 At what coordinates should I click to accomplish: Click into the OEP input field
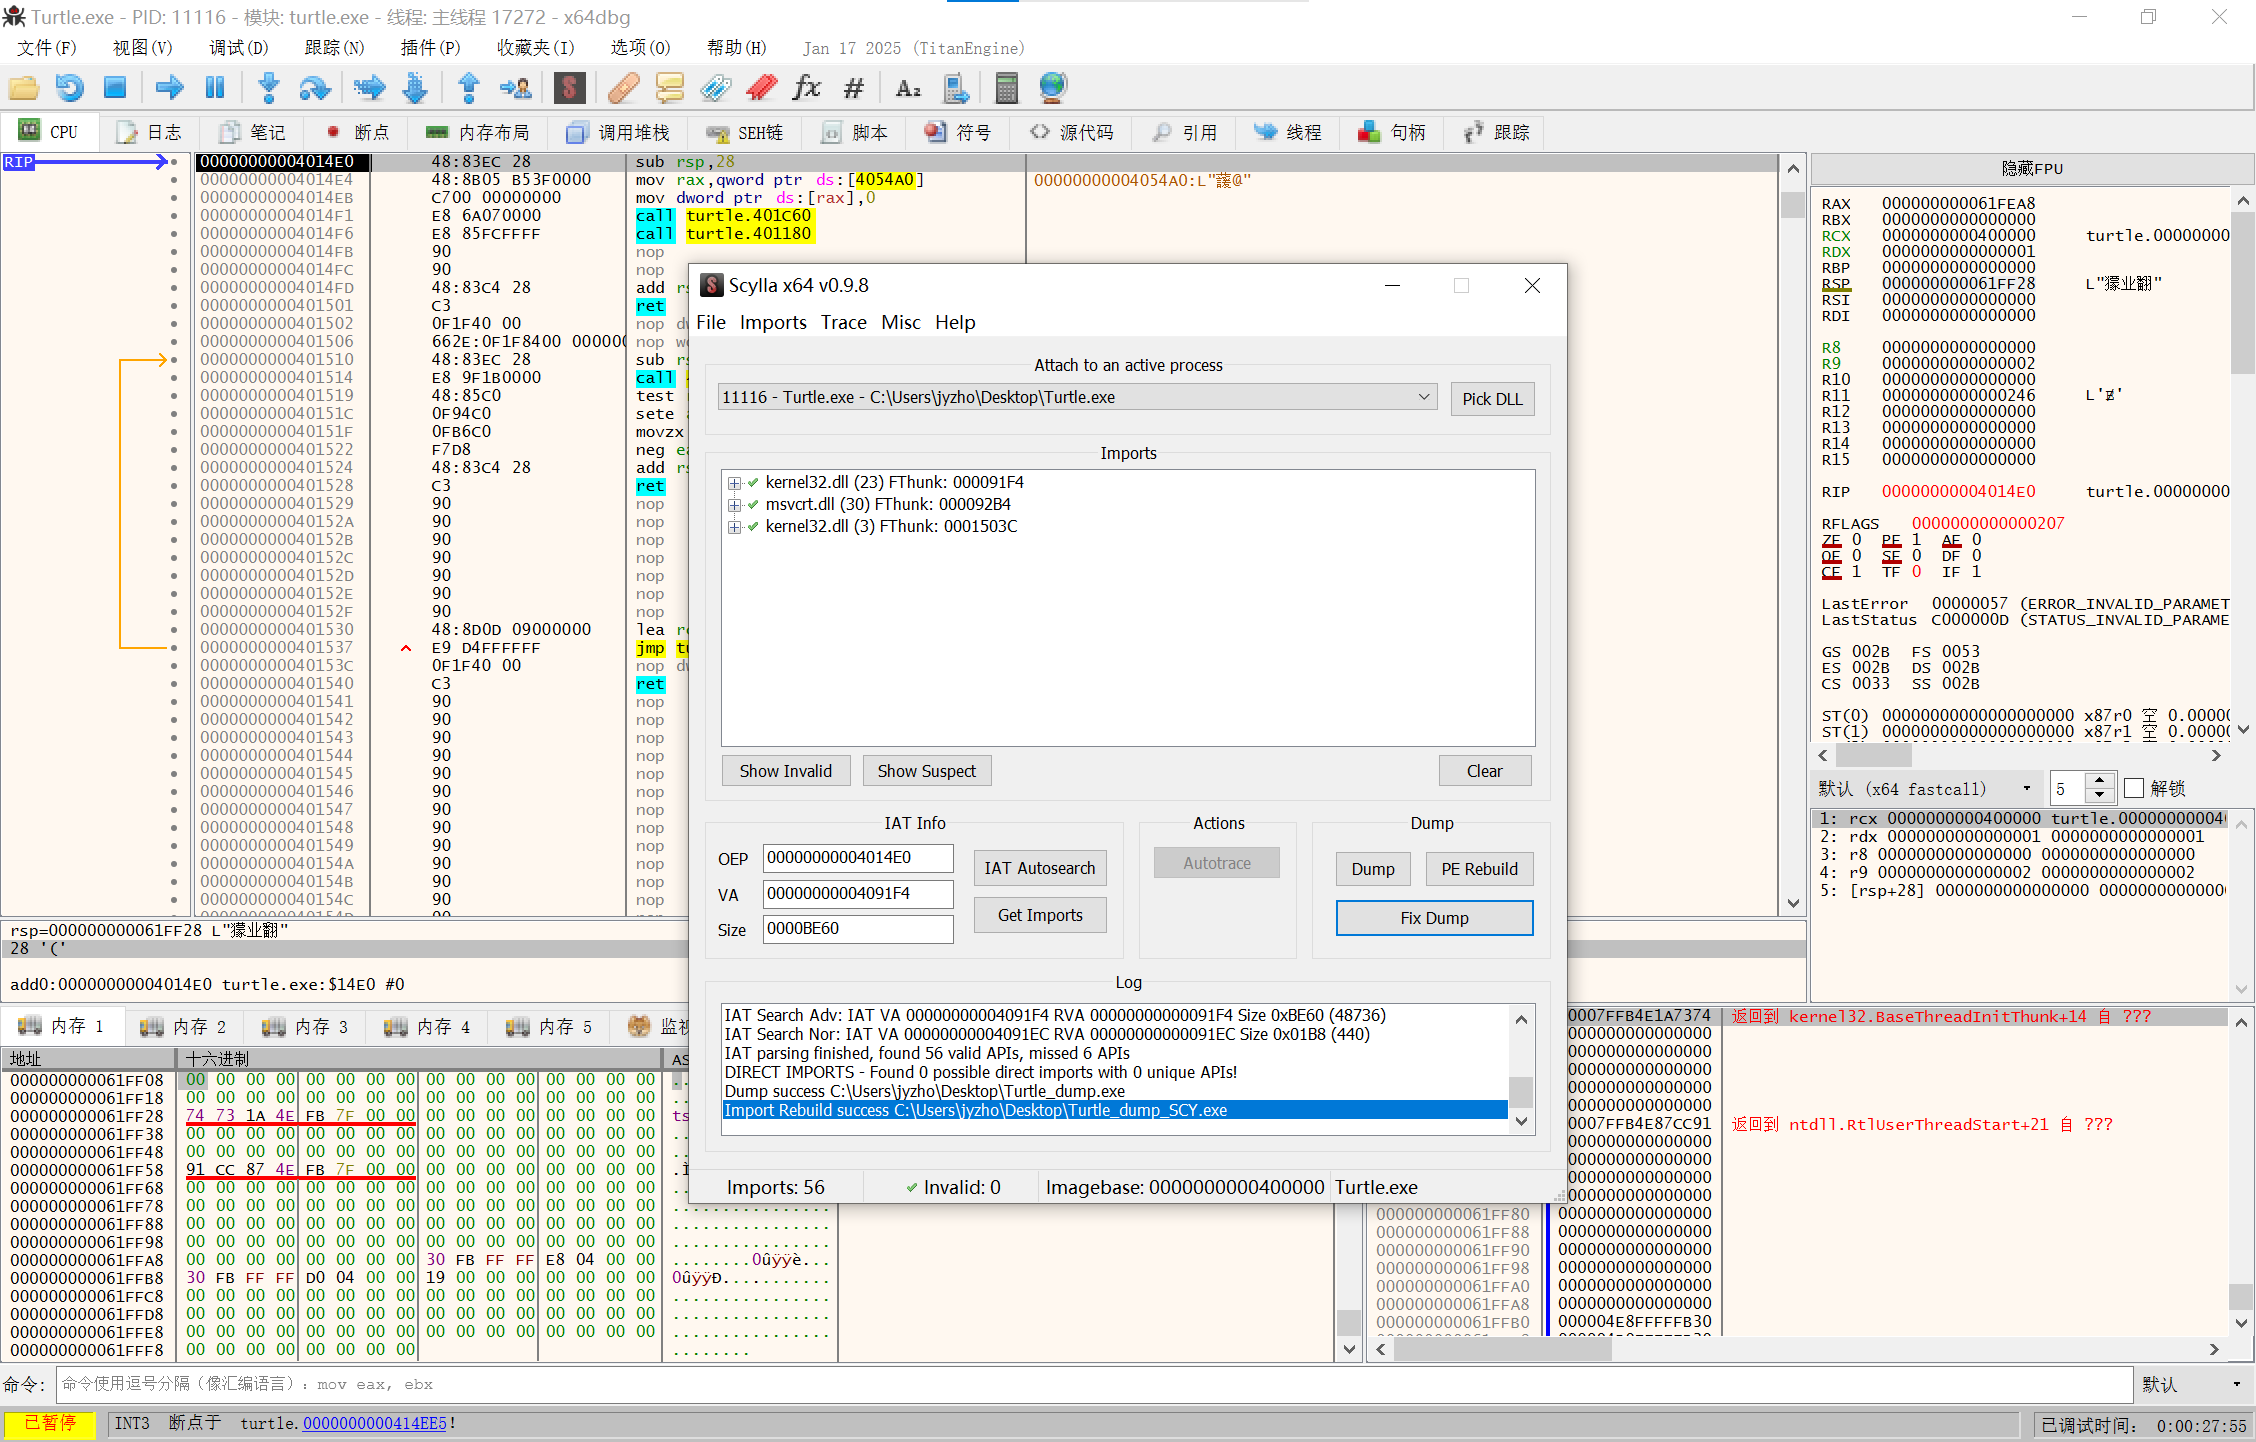pos(857,857)
